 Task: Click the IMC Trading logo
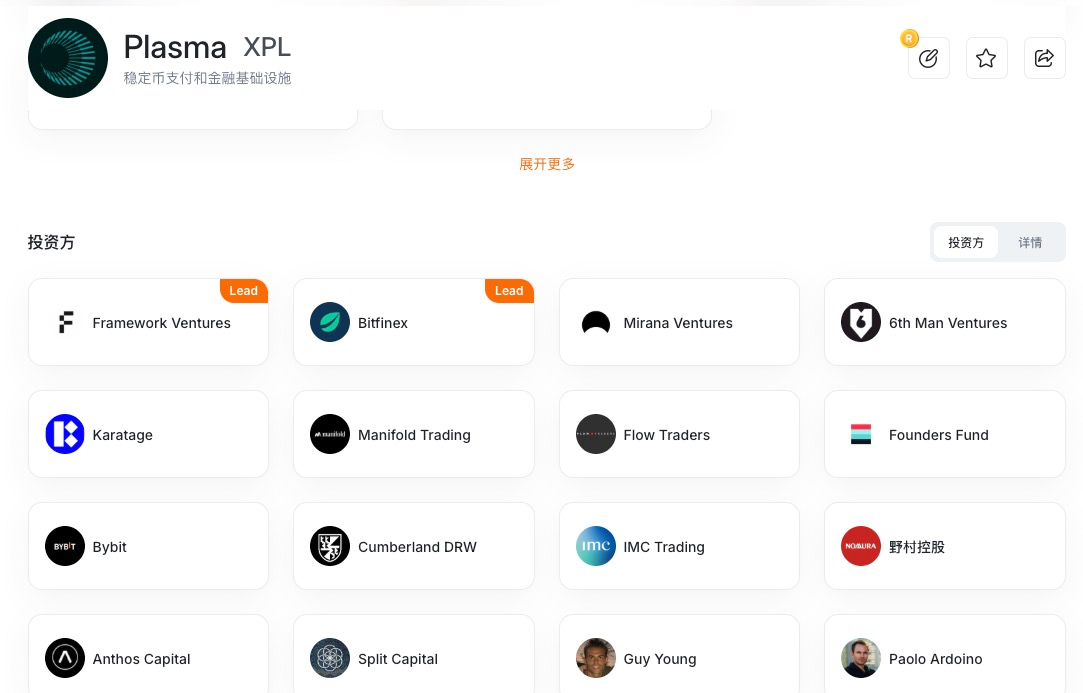[596, 546]
